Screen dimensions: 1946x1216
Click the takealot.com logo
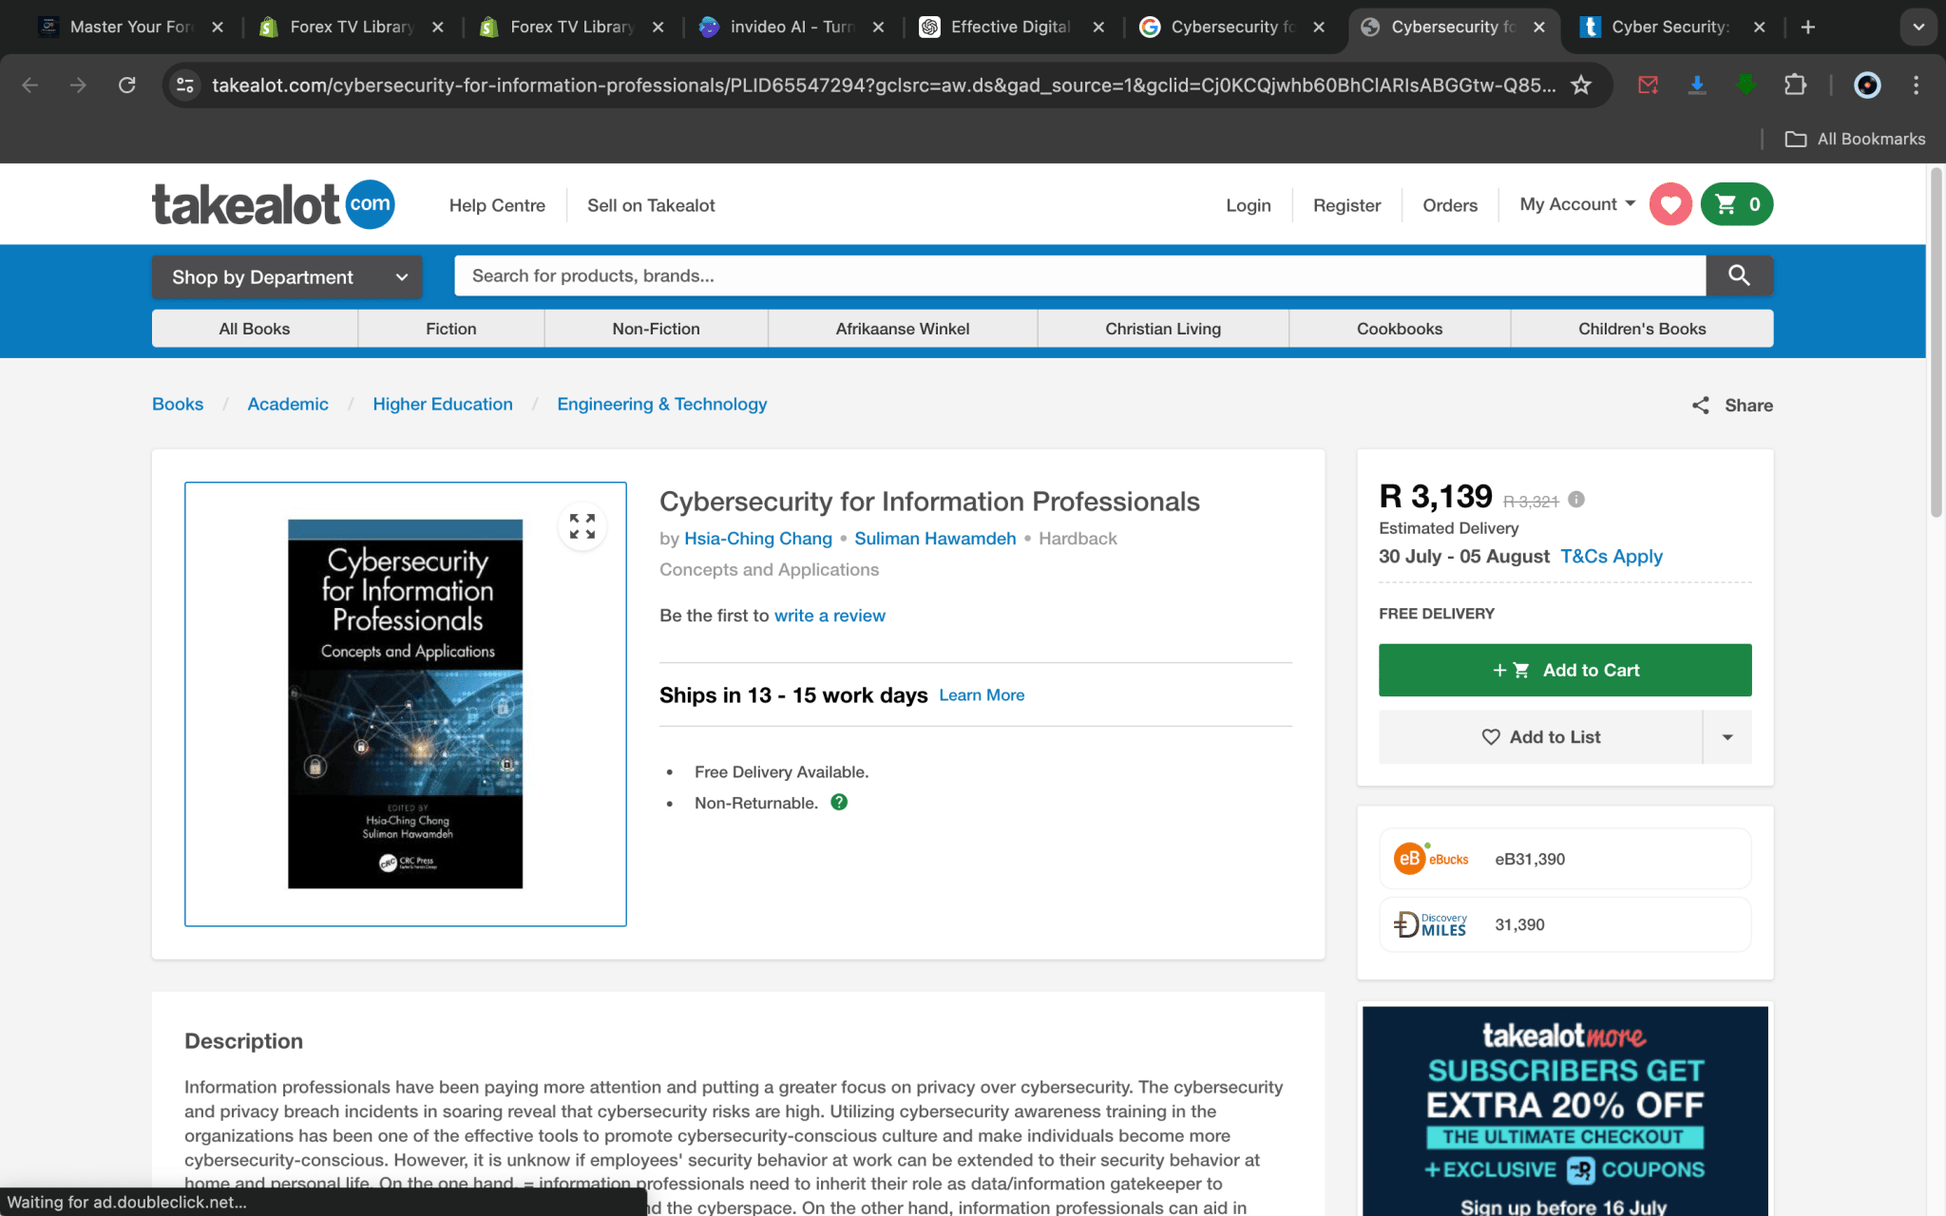(273, 204)
